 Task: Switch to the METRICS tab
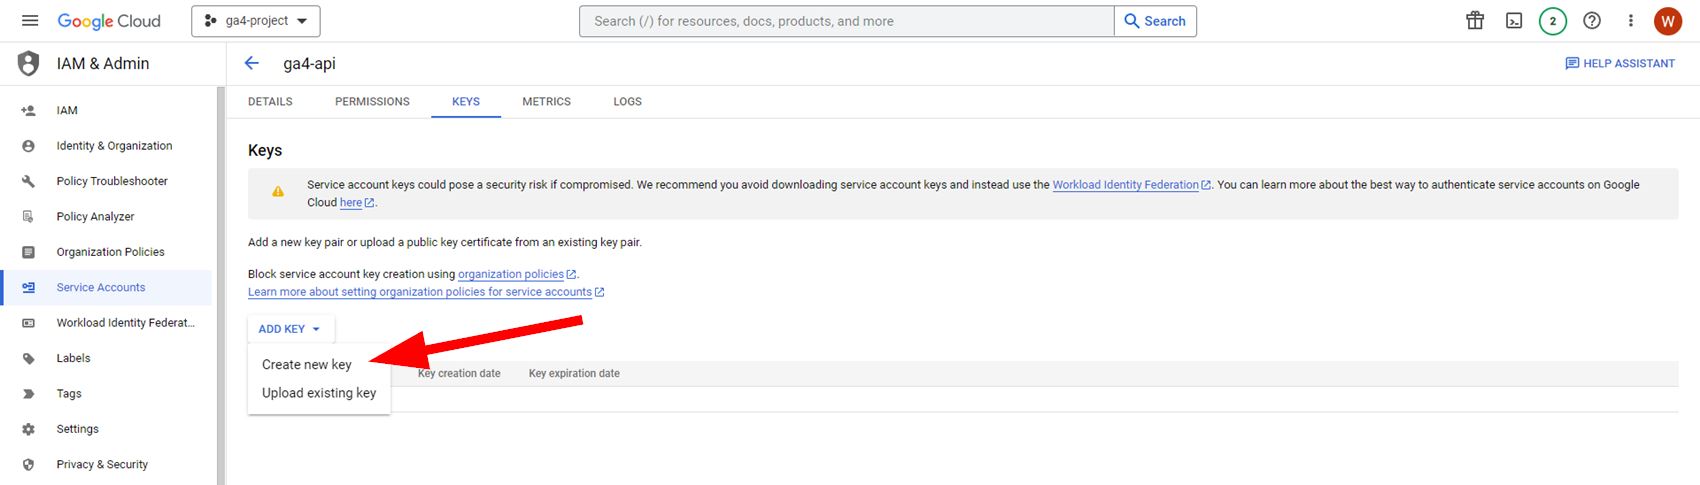coord(546,101)
